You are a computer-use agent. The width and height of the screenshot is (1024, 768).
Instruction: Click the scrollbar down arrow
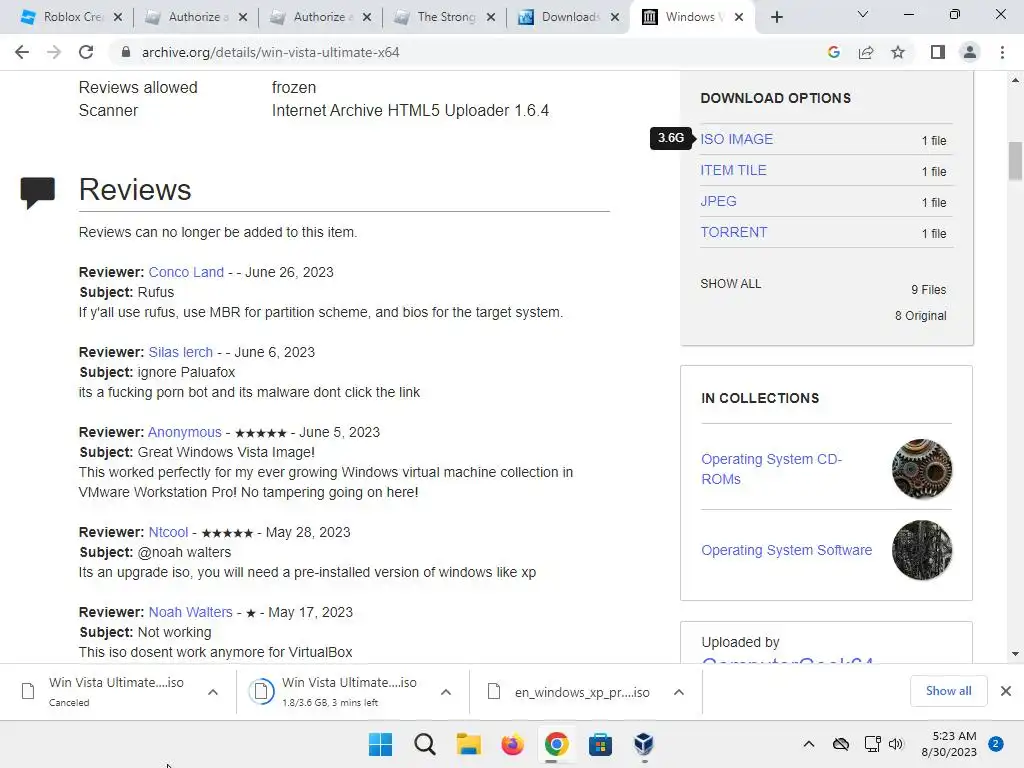point(1015,654)
